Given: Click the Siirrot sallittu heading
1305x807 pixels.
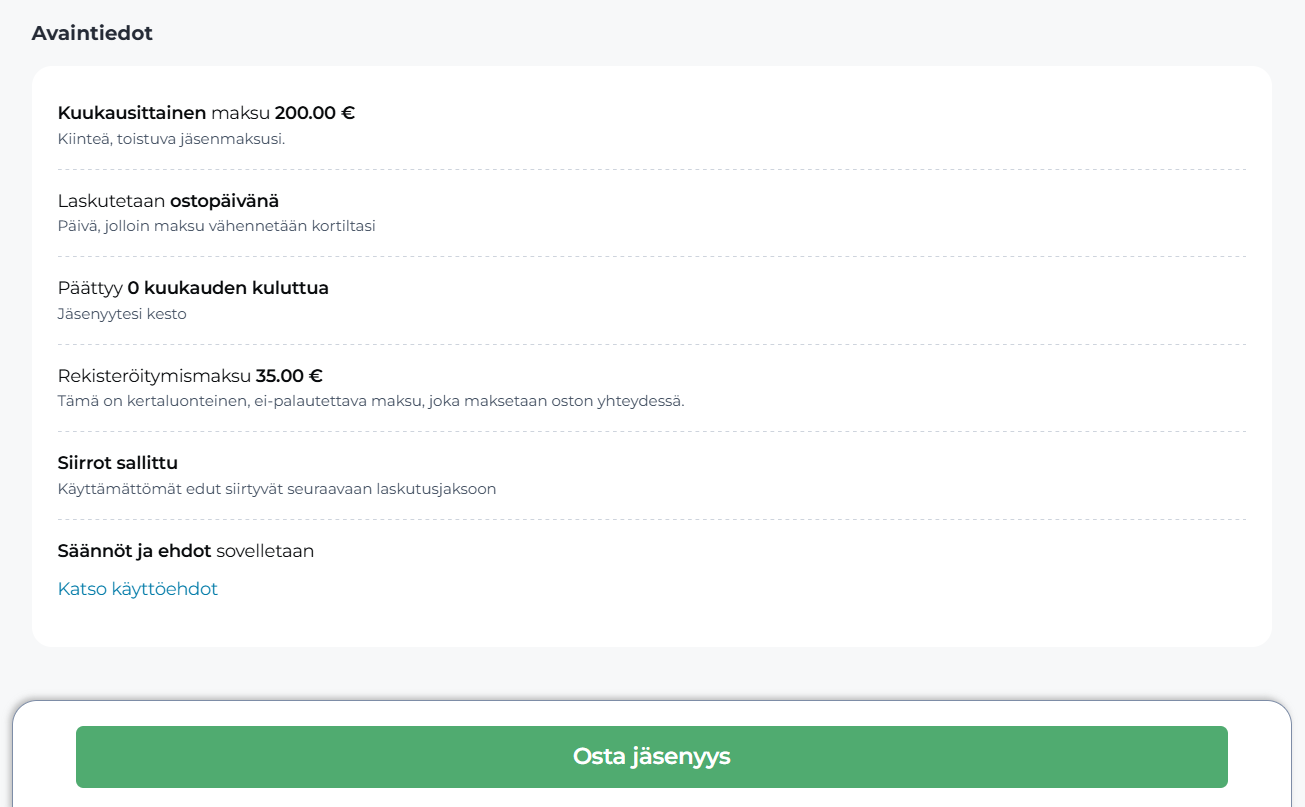Looking at the screenshot, I should coord(118,463).
